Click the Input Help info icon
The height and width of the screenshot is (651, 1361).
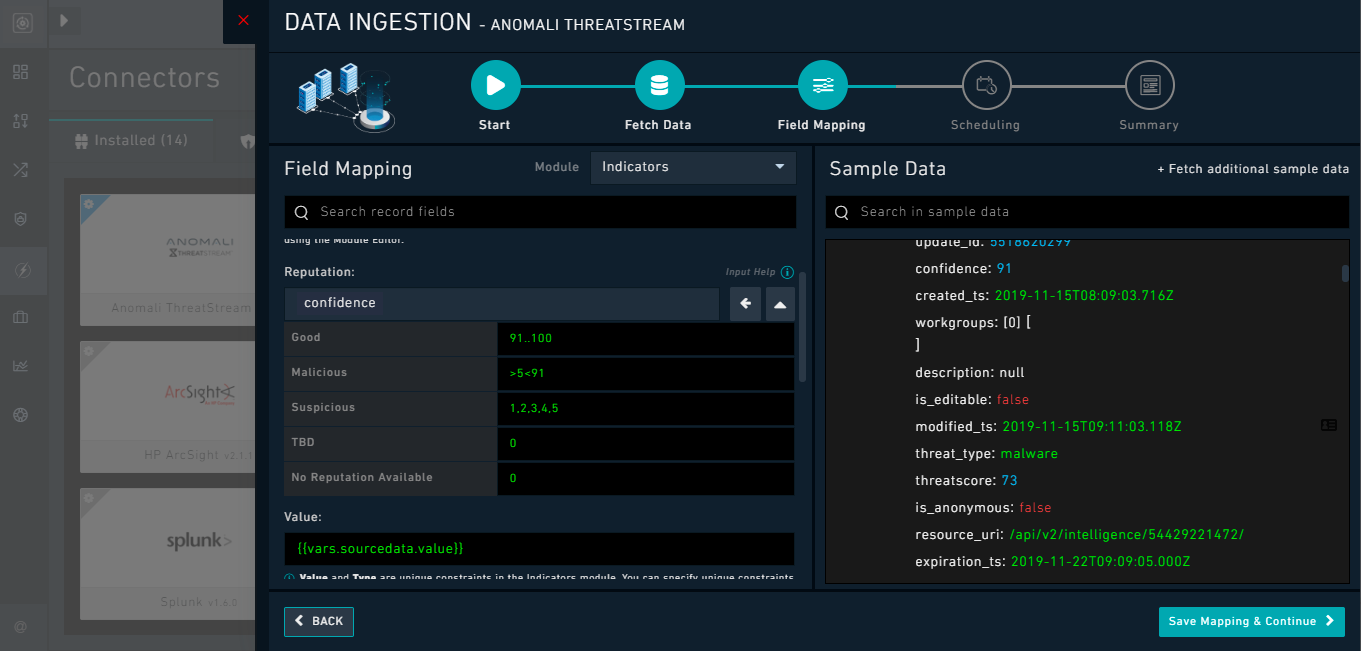pos(787,272)
